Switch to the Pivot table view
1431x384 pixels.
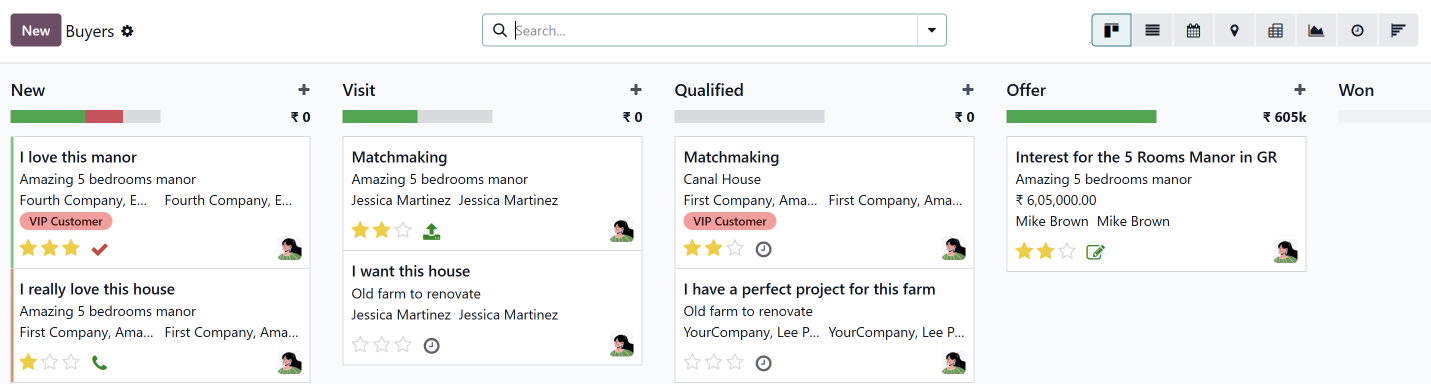[1275, 30]
